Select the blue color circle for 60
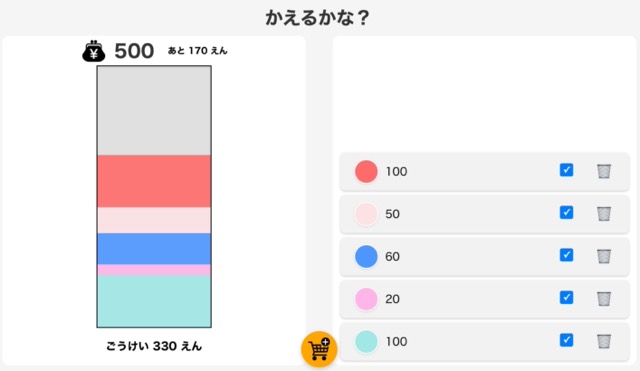640x371 pixels. 366,256
